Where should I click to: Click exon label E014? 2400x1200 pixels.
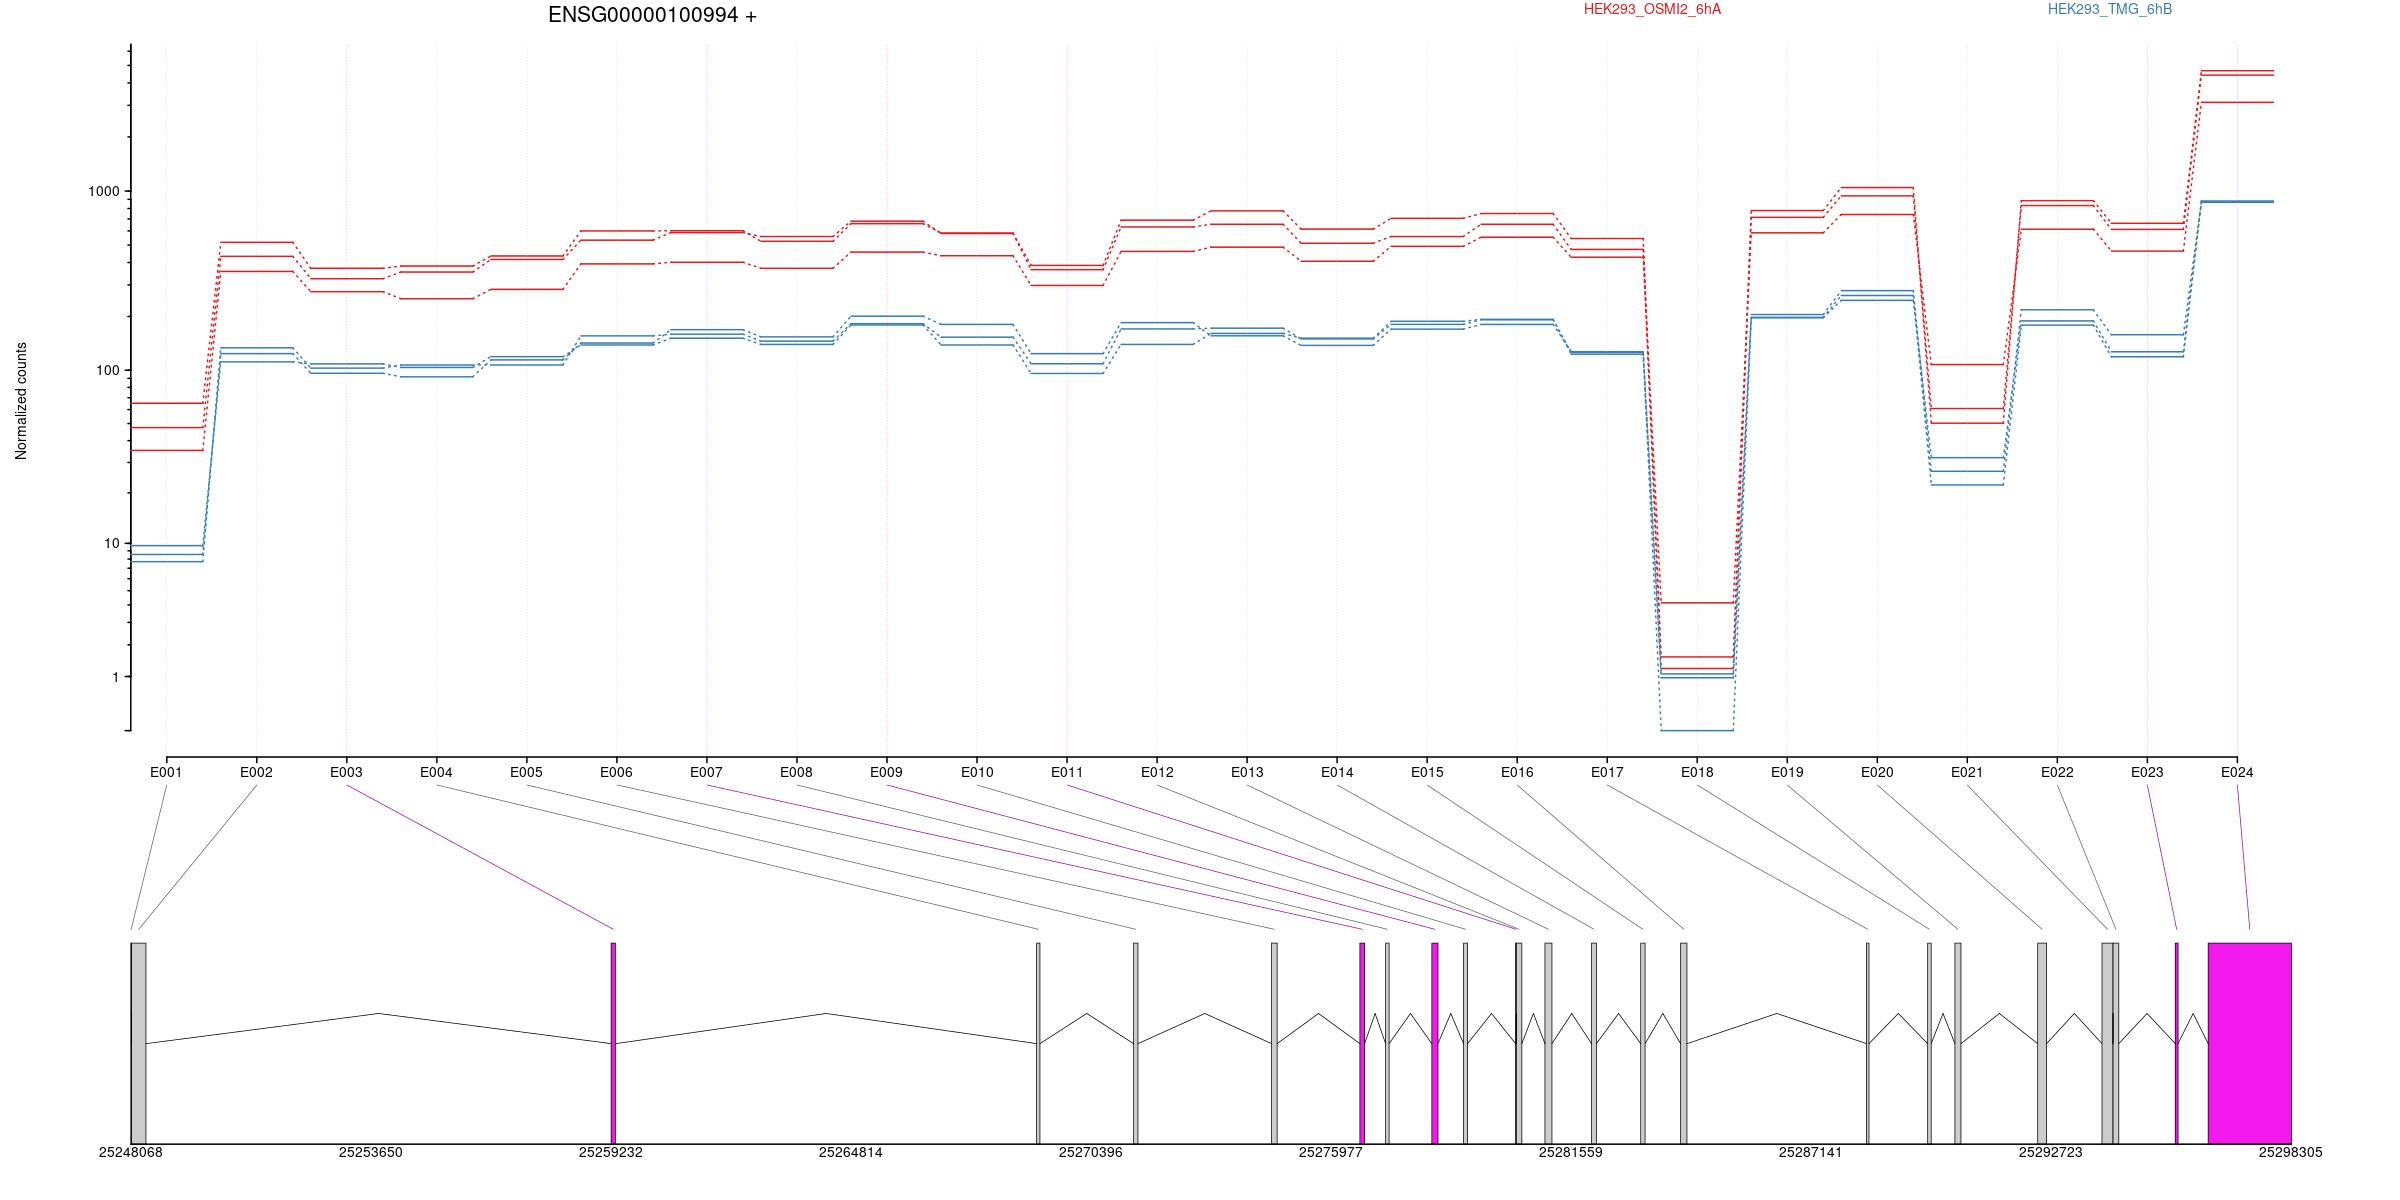click(1337, 772)
